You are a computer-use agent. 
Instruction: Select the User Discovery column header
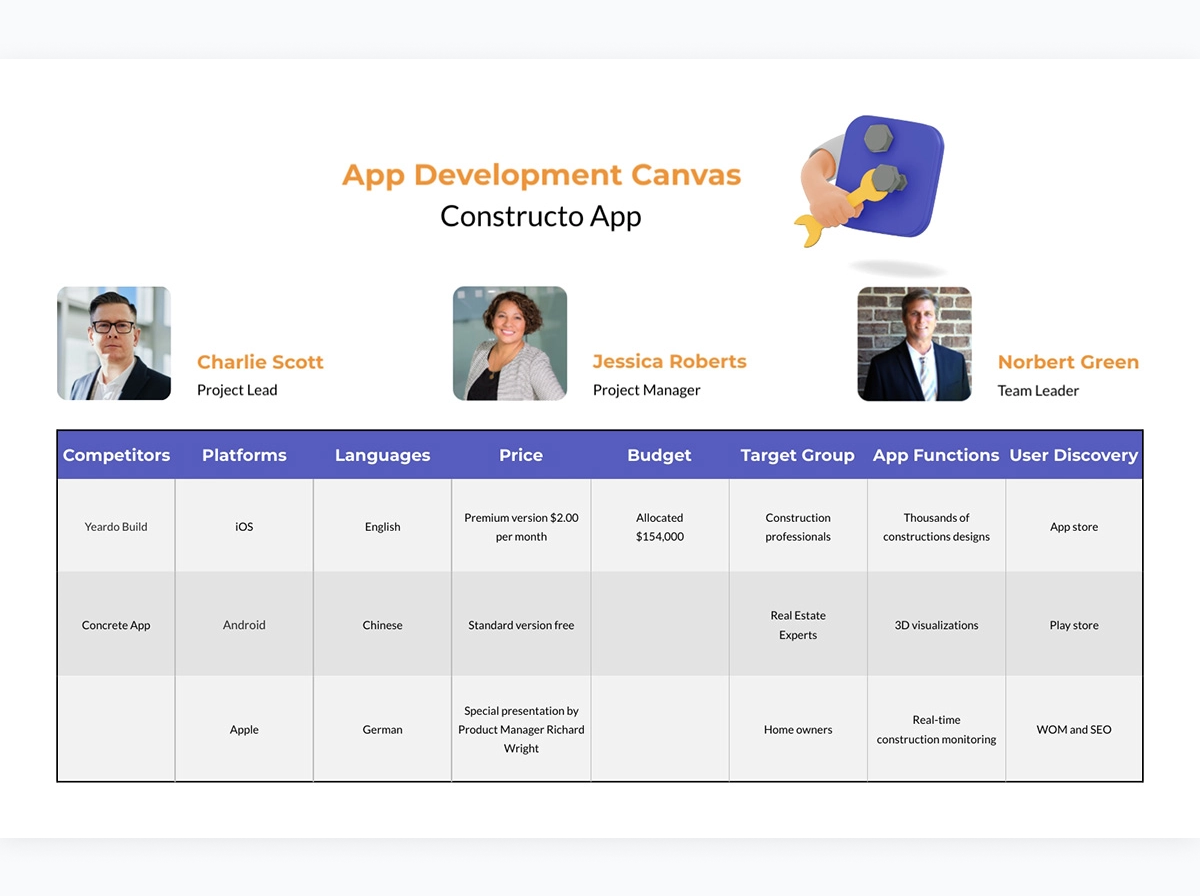click(1074, 455)
